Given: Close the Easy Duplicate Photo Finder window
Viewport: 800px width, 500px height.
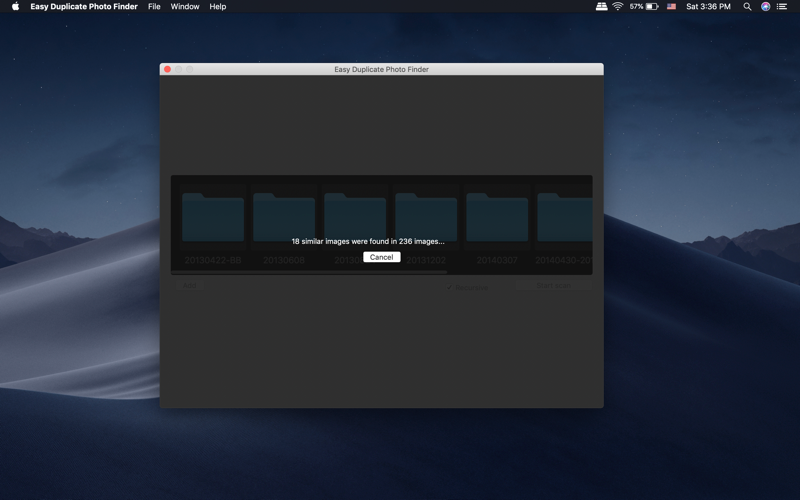Looking at the screenshot, I should 167,69.
